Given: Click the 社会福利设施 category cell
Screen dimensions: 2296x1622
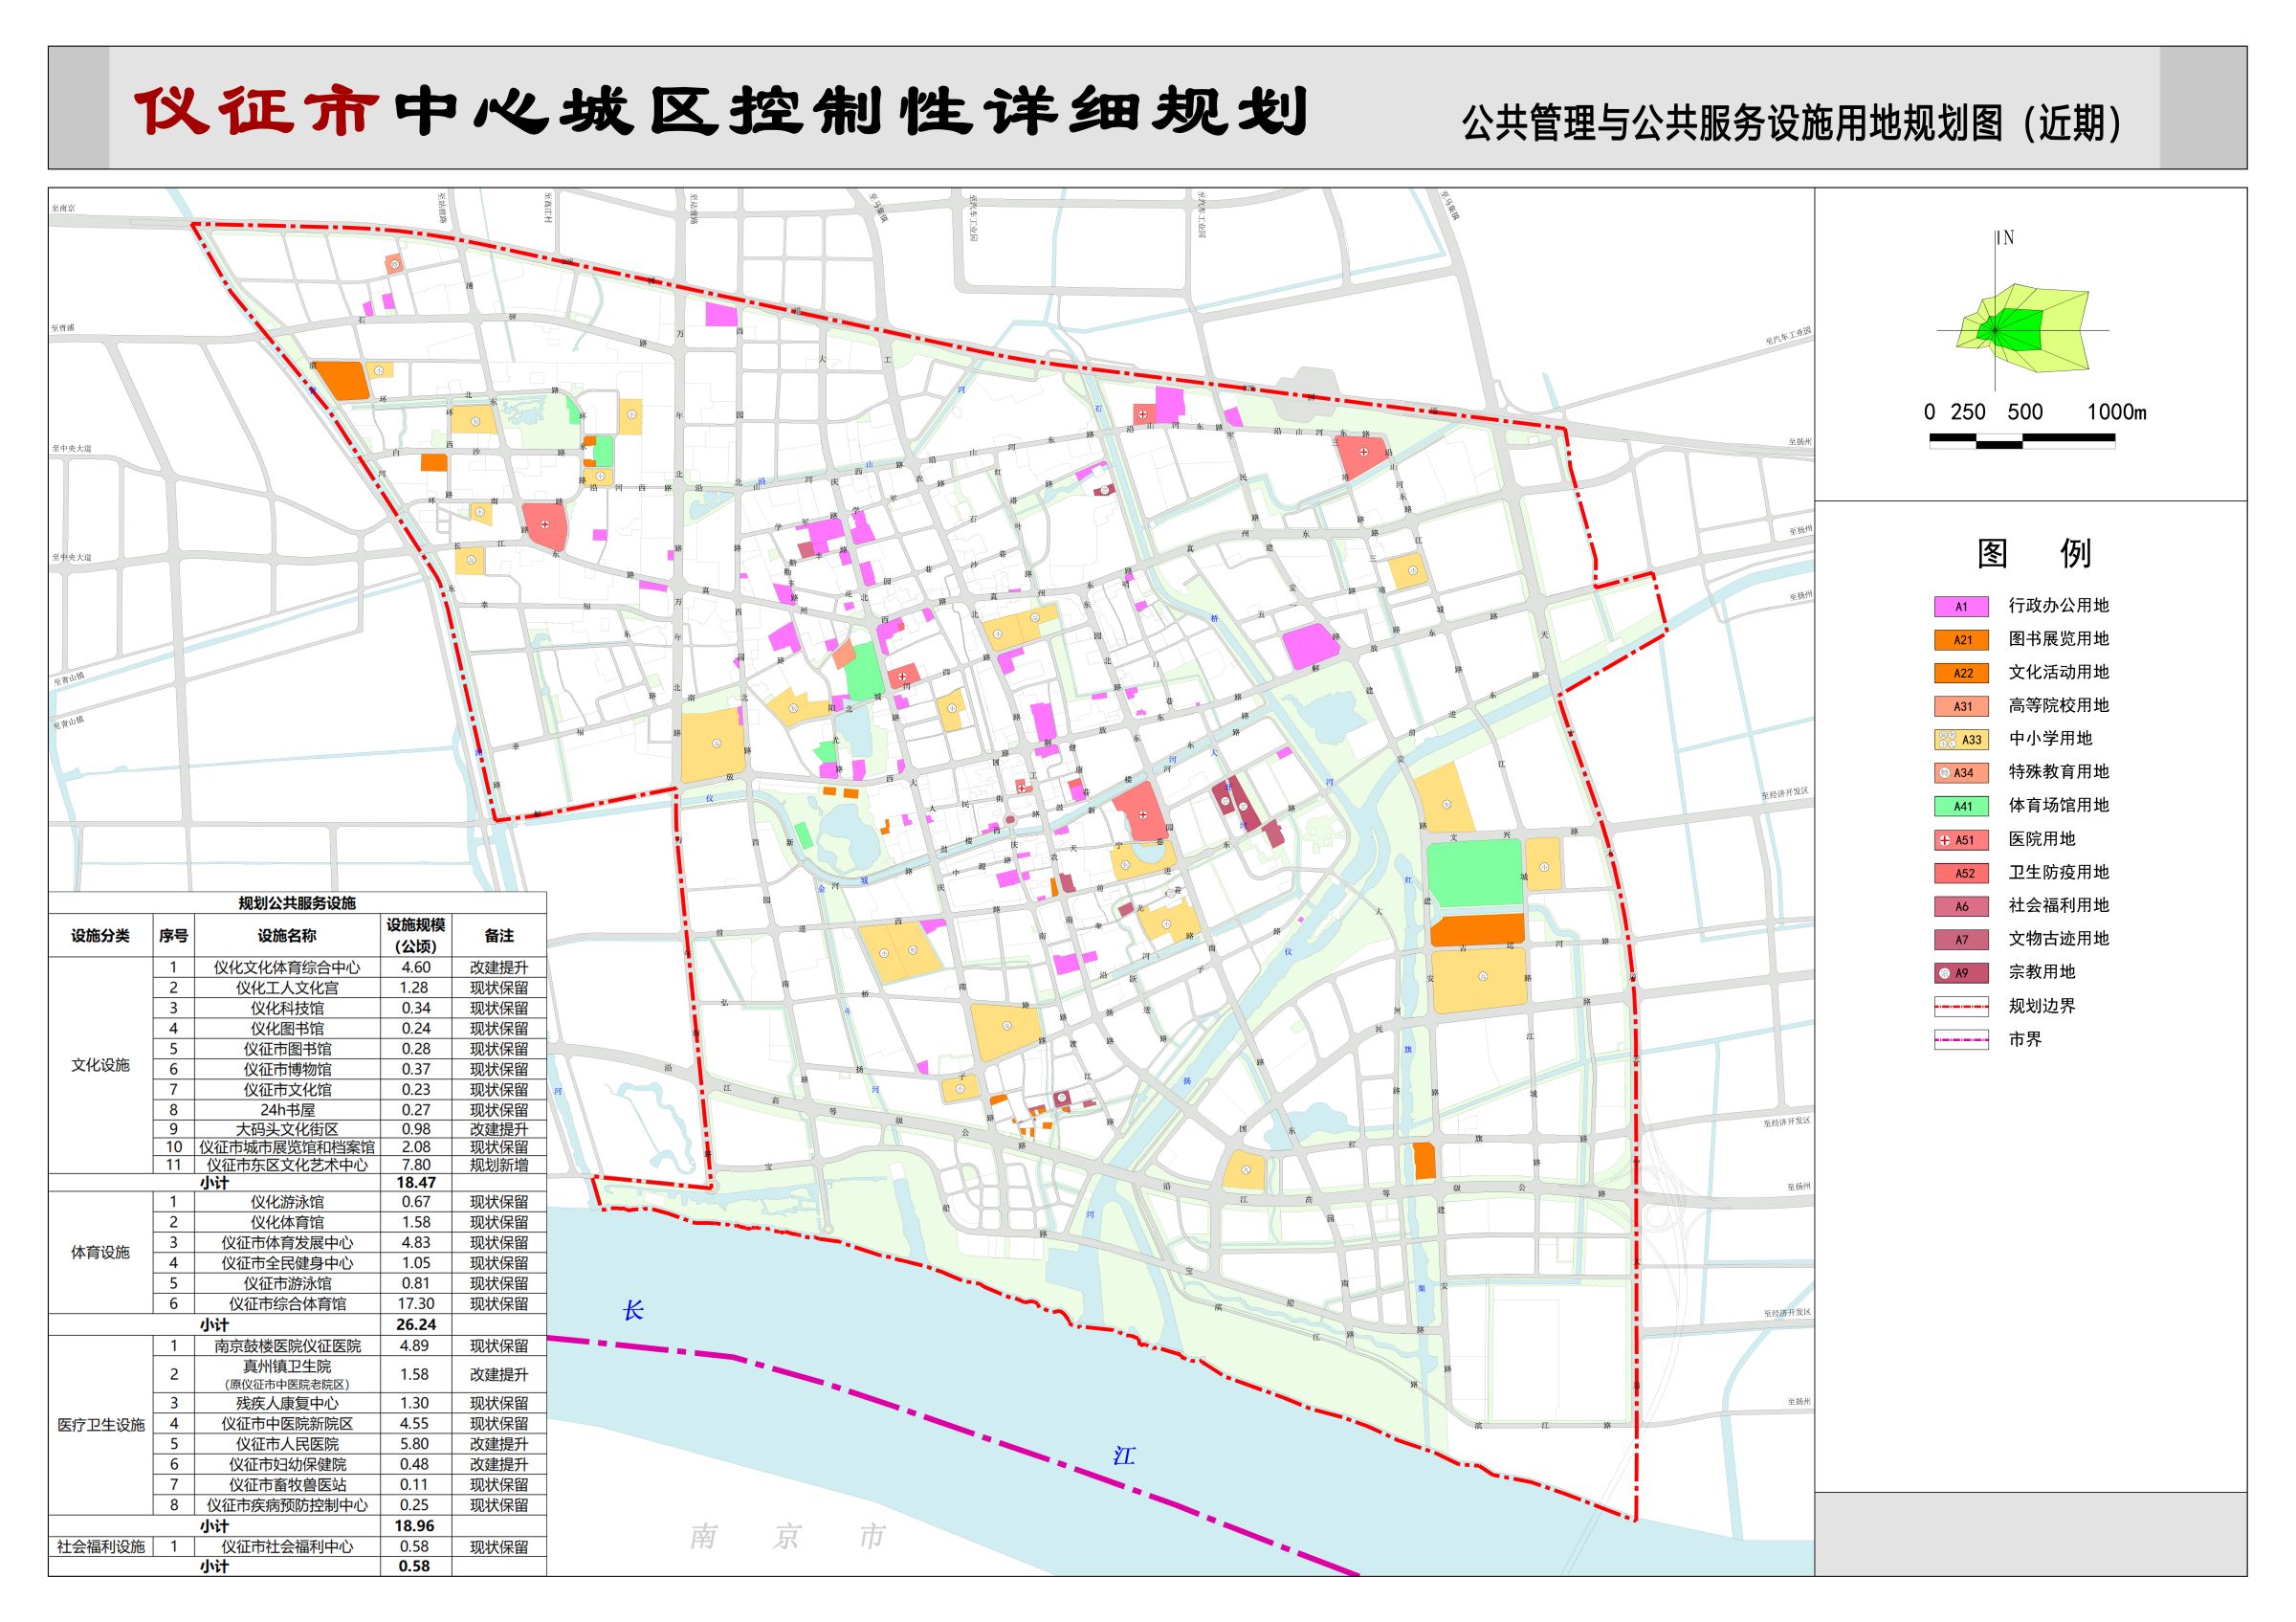Looking at the screenshot, I should 100,1547.
